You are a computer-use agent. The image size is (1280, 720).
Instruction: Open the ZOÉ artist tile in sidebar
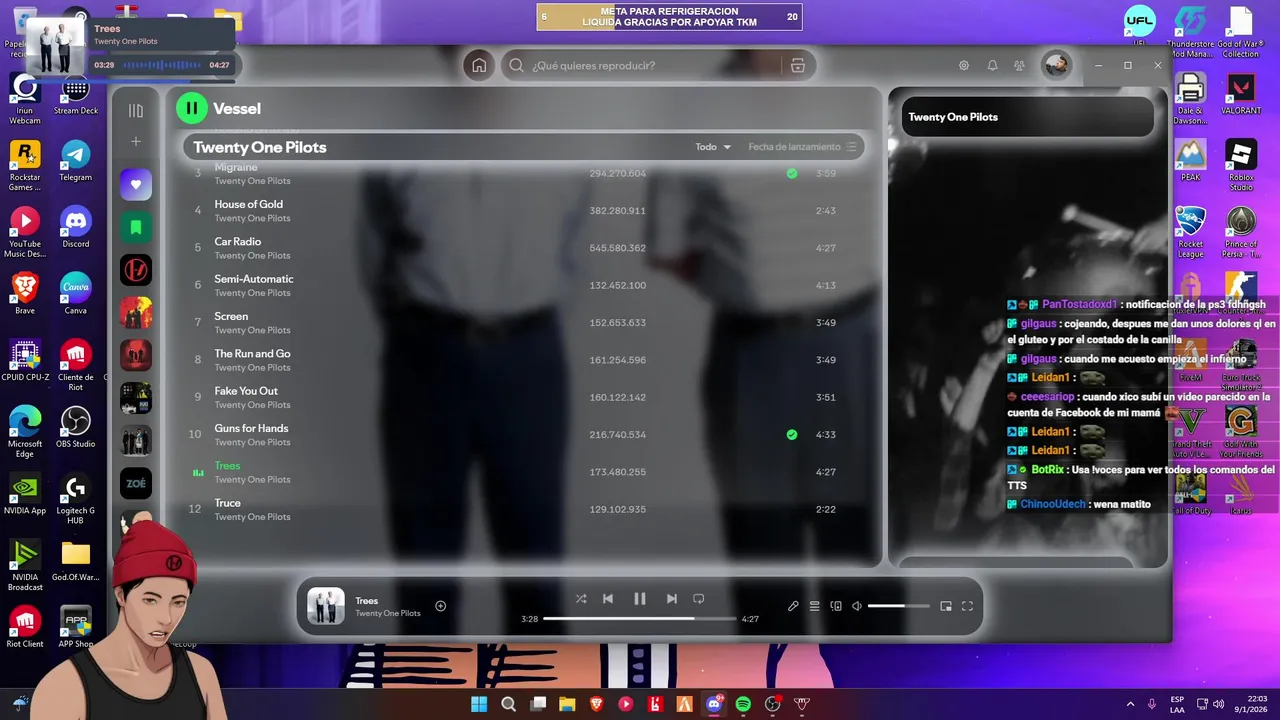pos(136,483)
